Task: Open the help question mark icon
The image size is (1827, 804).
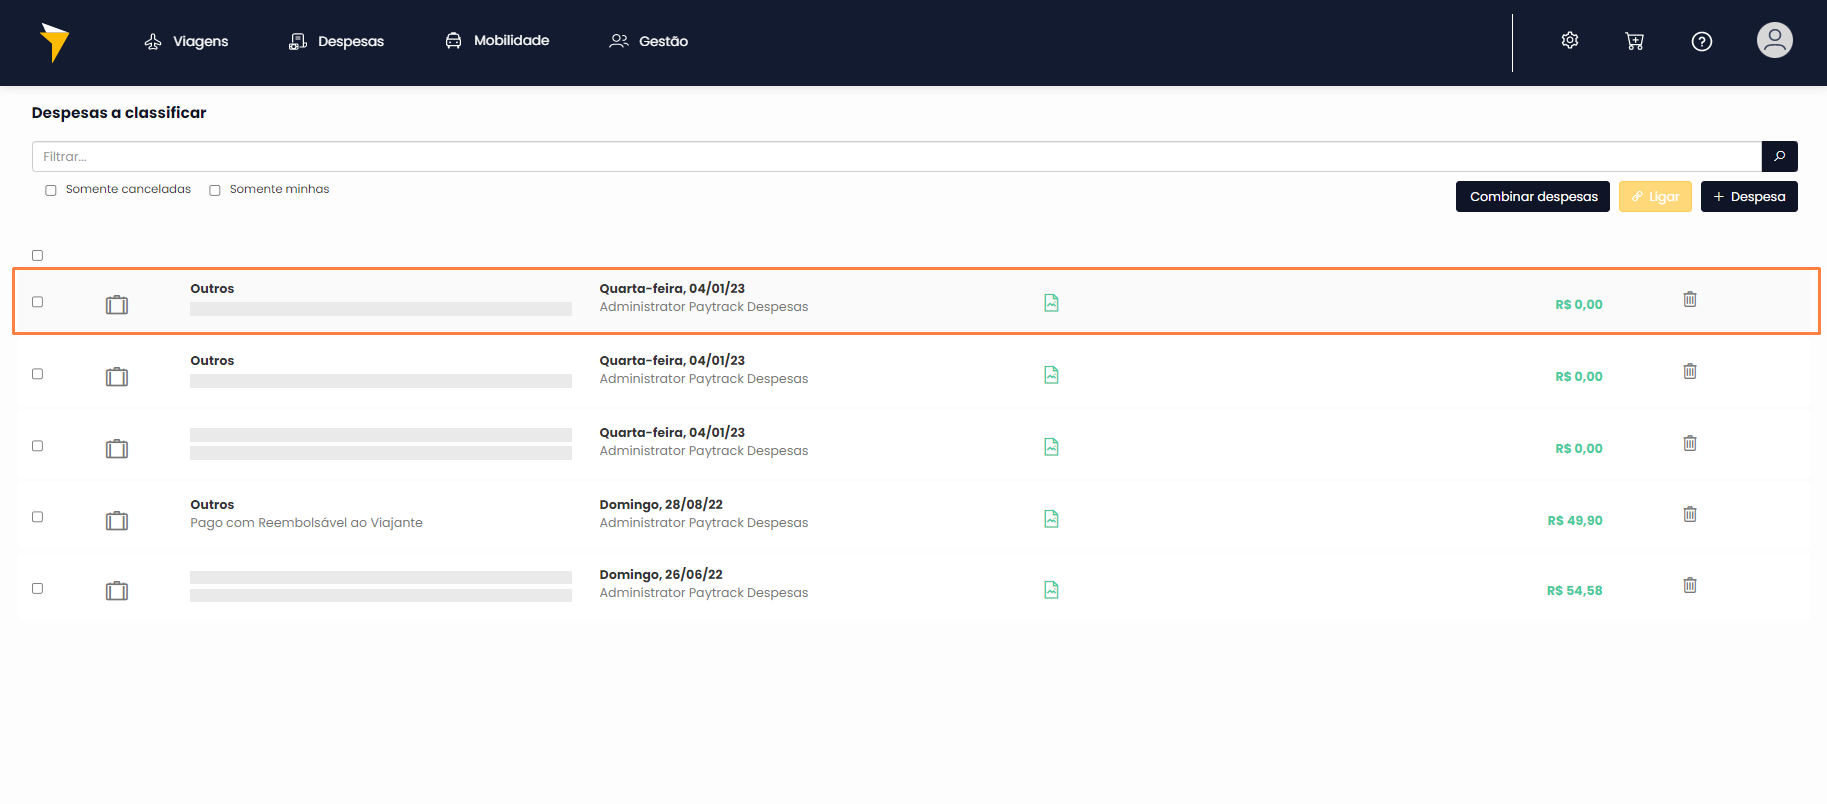Action: 1702,41
